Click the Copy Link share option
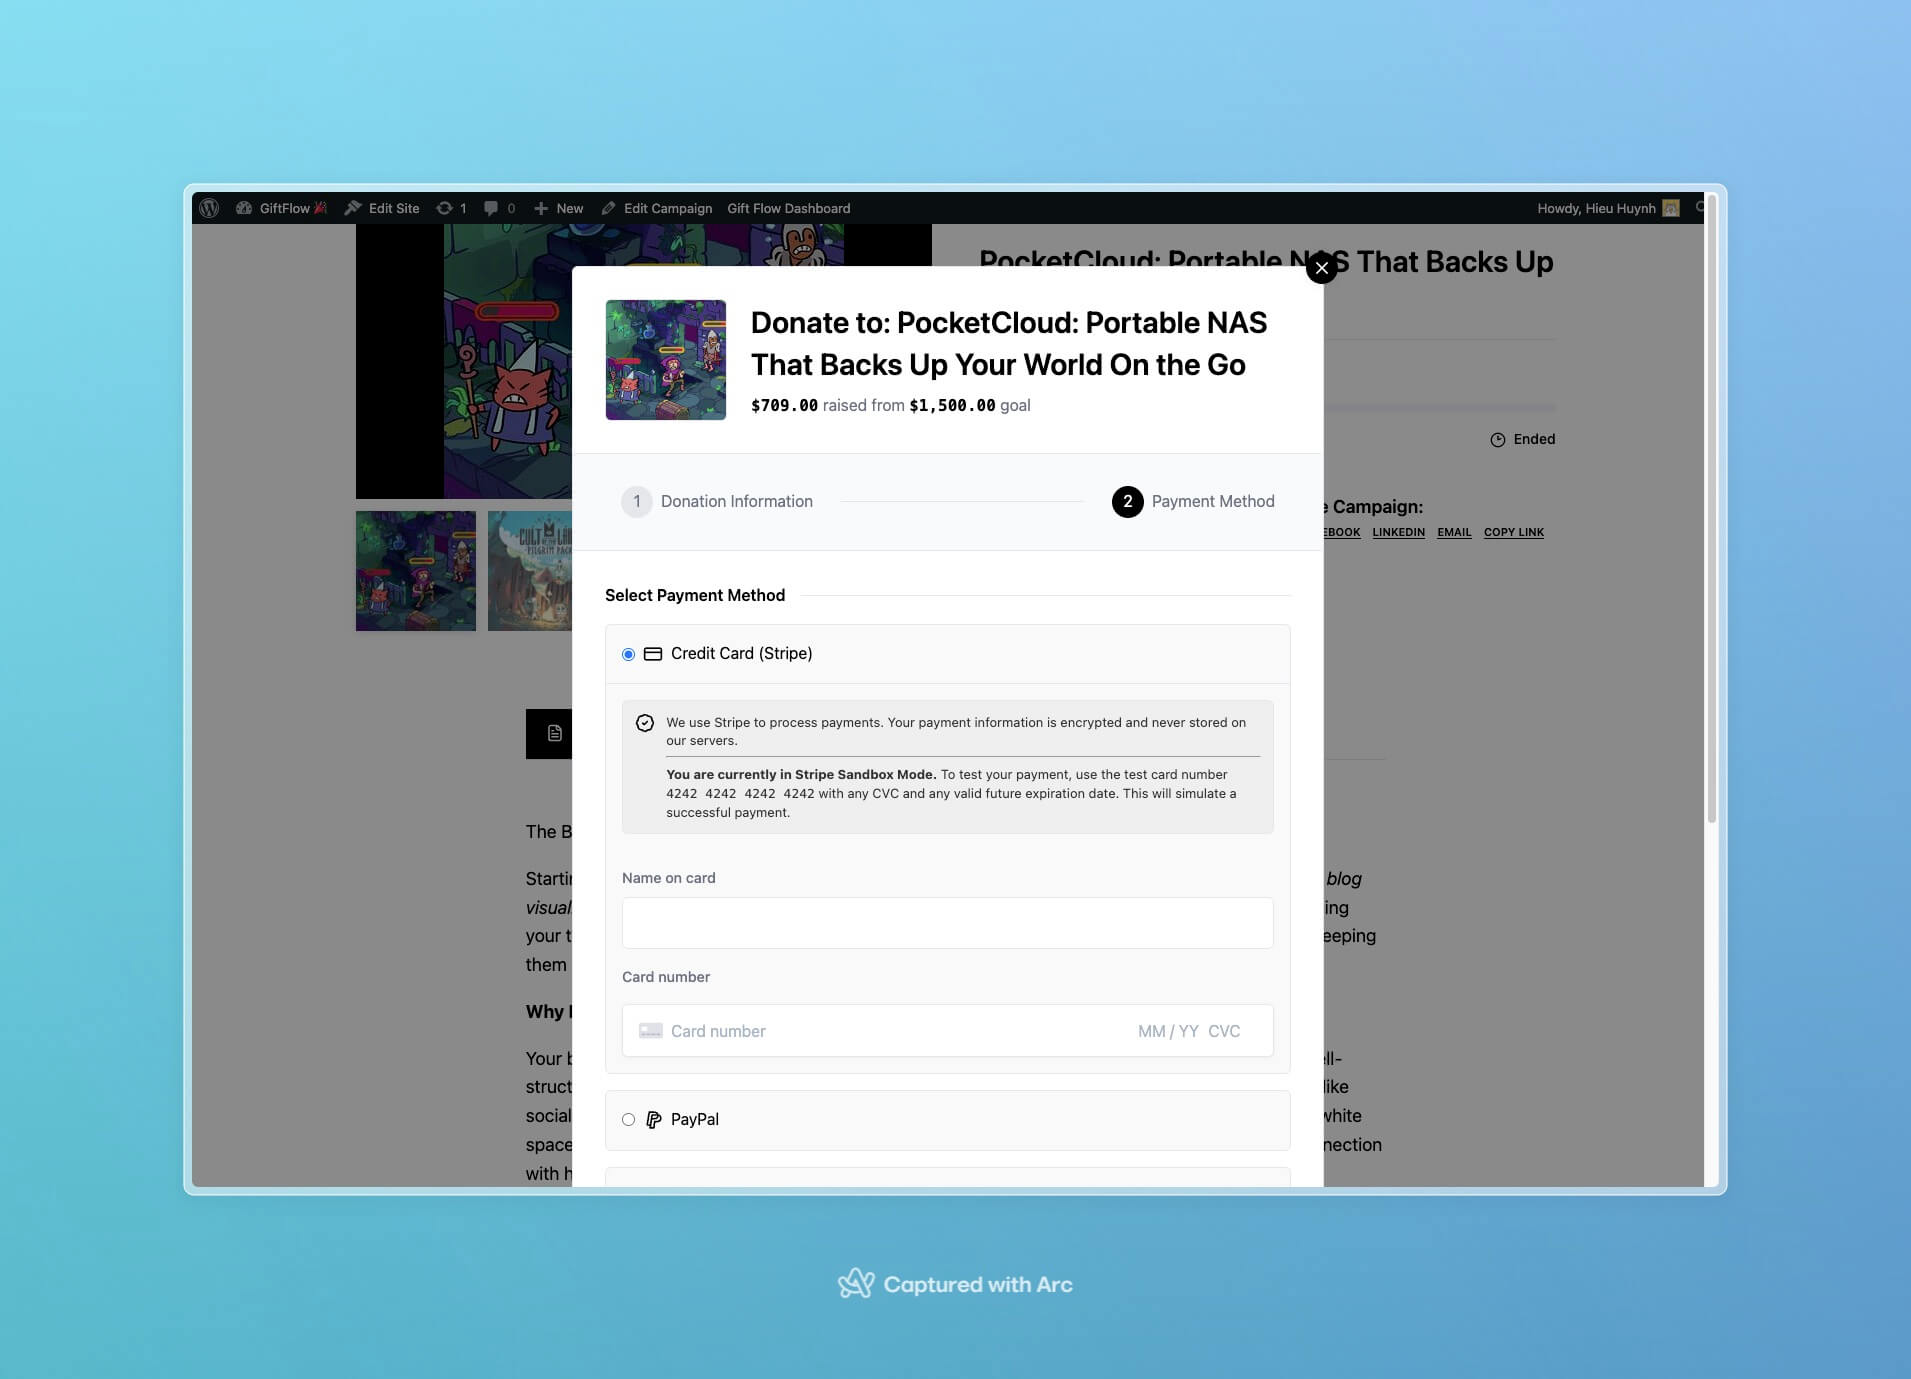The height and width of the screenshot is (1379, 1911). [1513, 532]
